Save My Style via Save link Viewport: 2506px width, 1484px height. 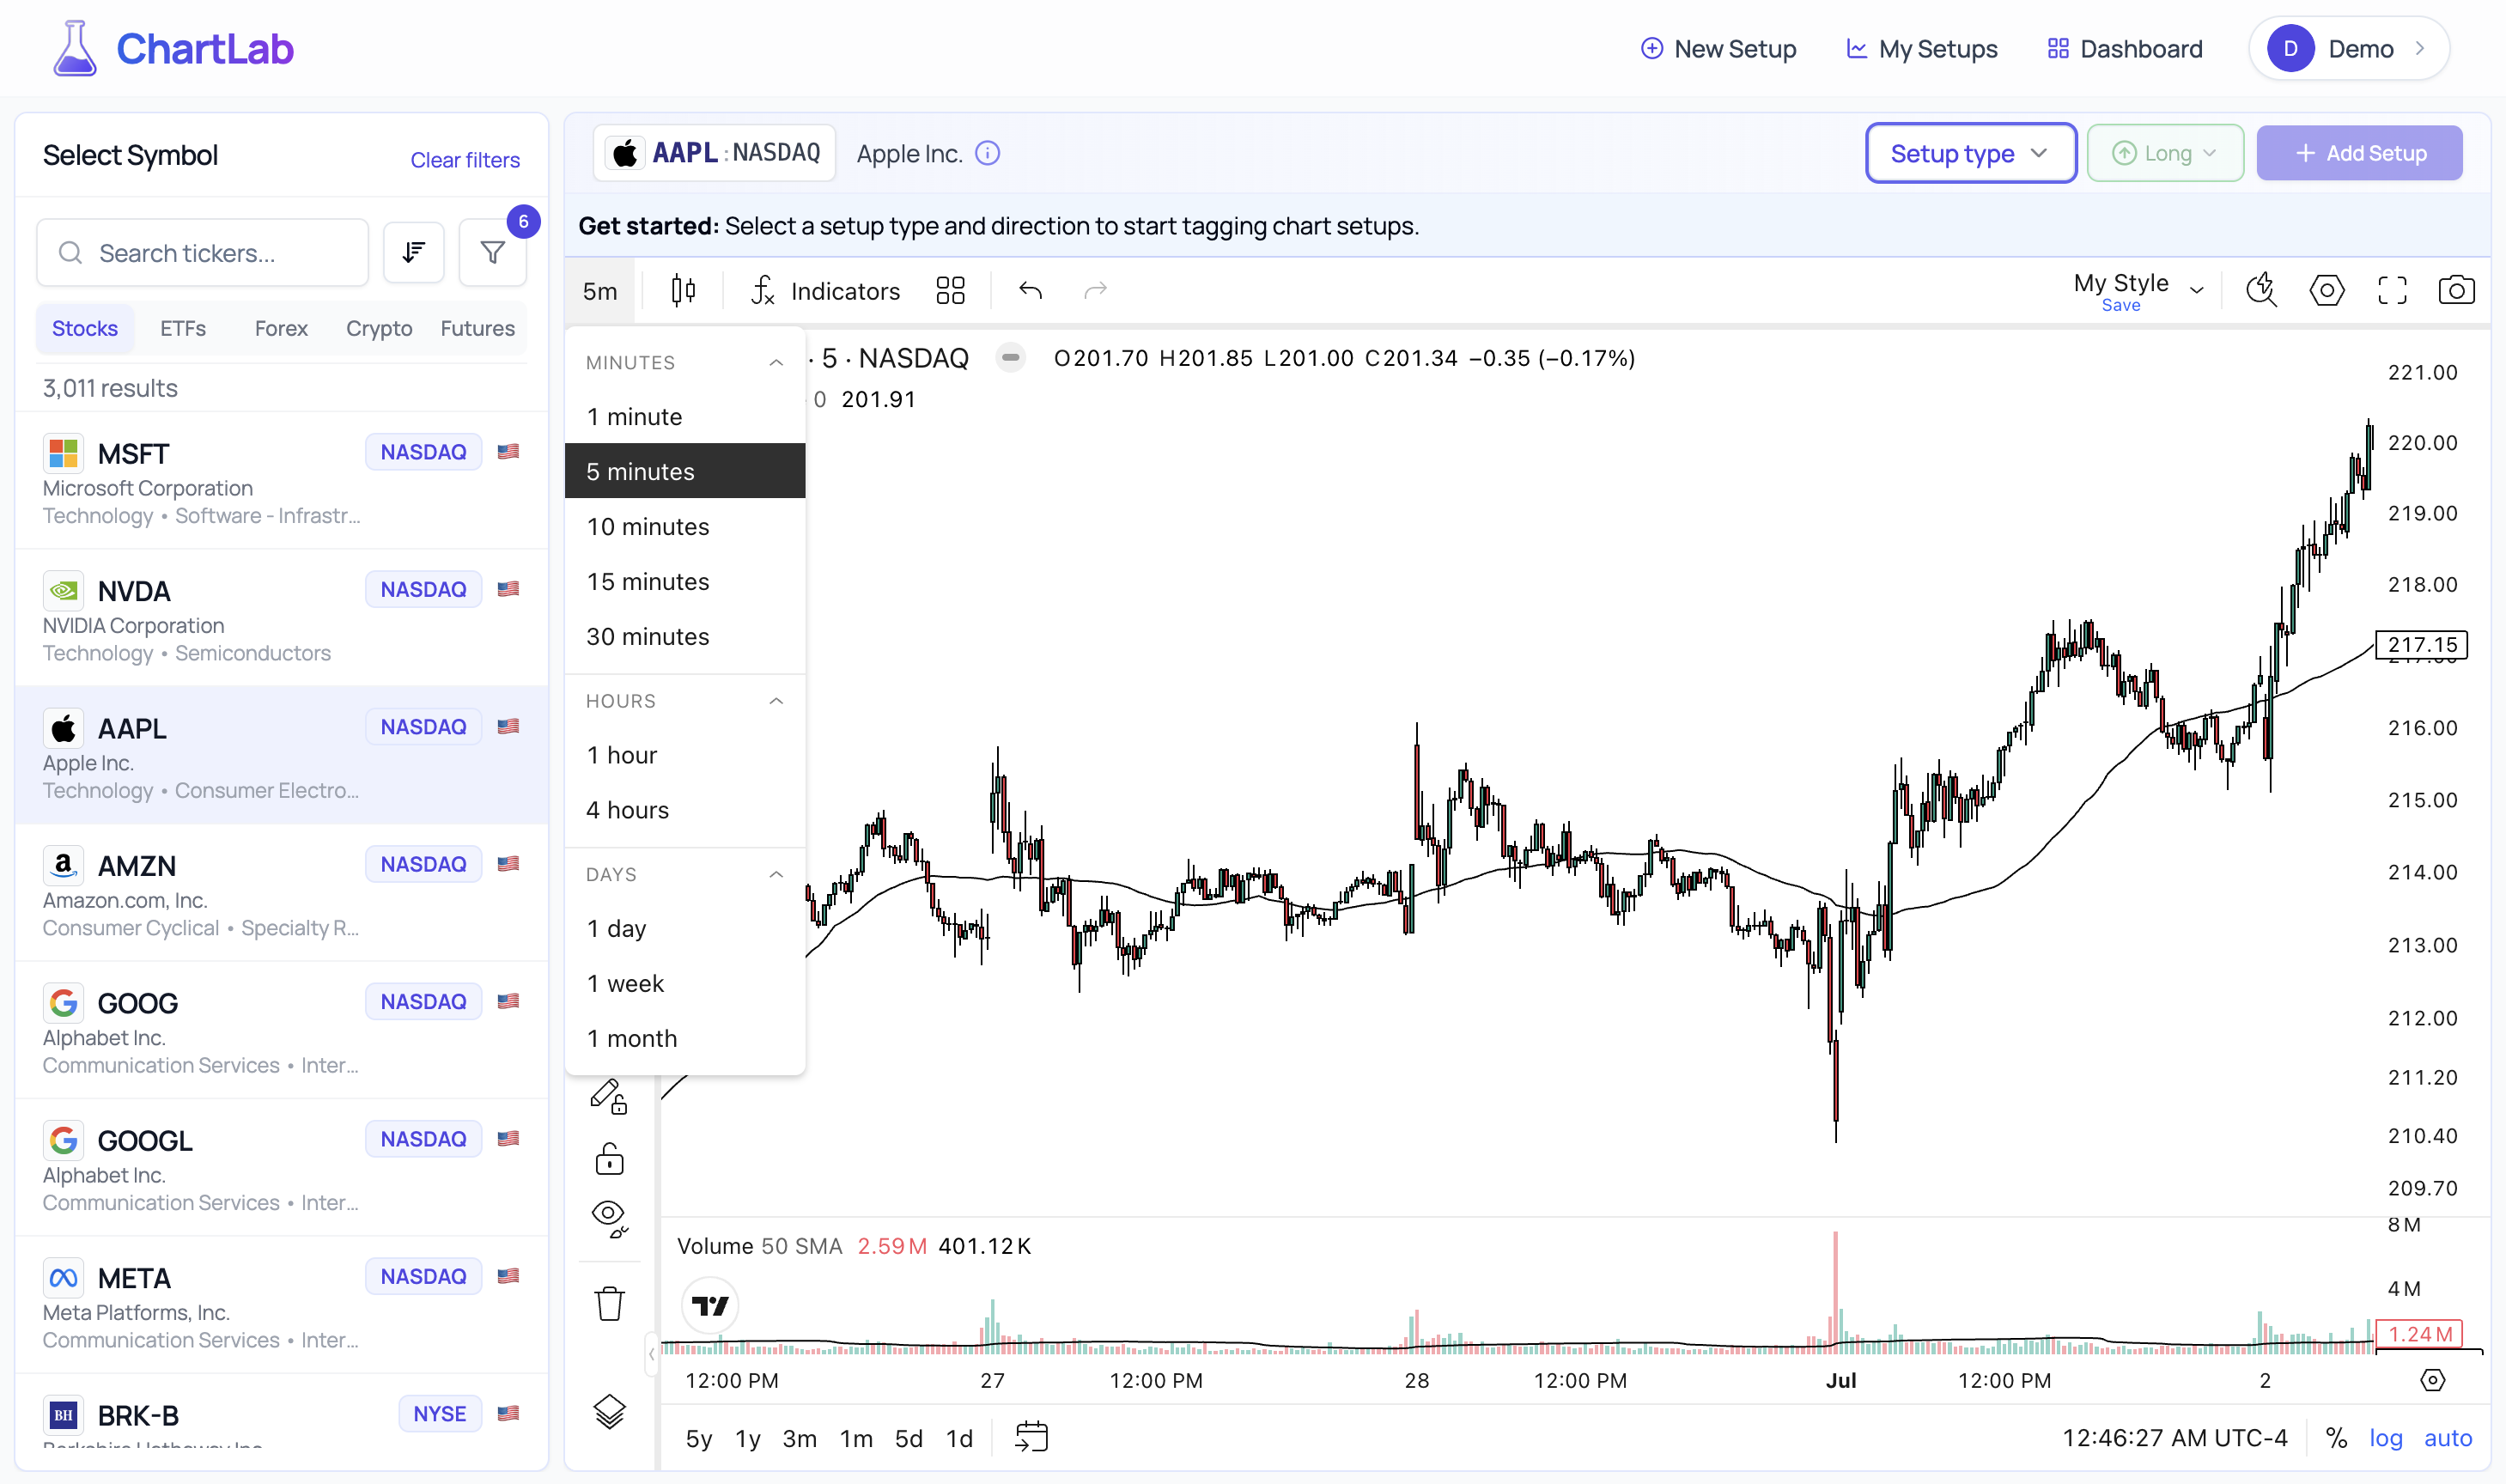tap(2120, 305)
